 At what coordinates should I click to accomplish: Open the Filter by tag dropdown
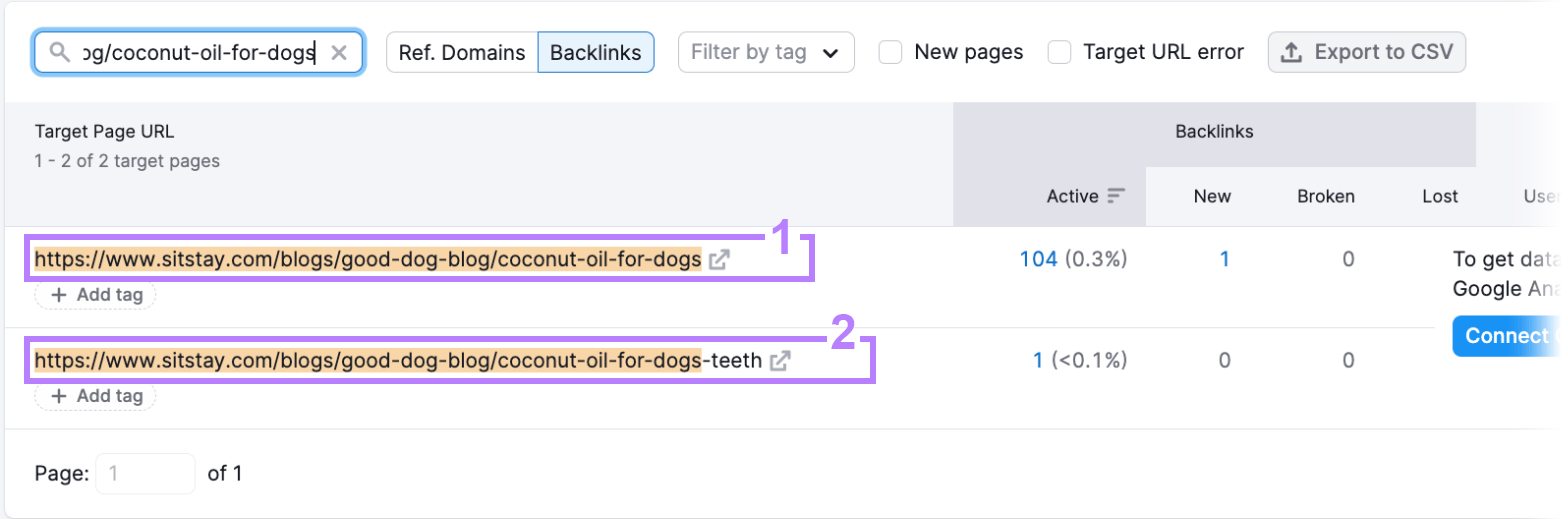click(x=766, y=53)
